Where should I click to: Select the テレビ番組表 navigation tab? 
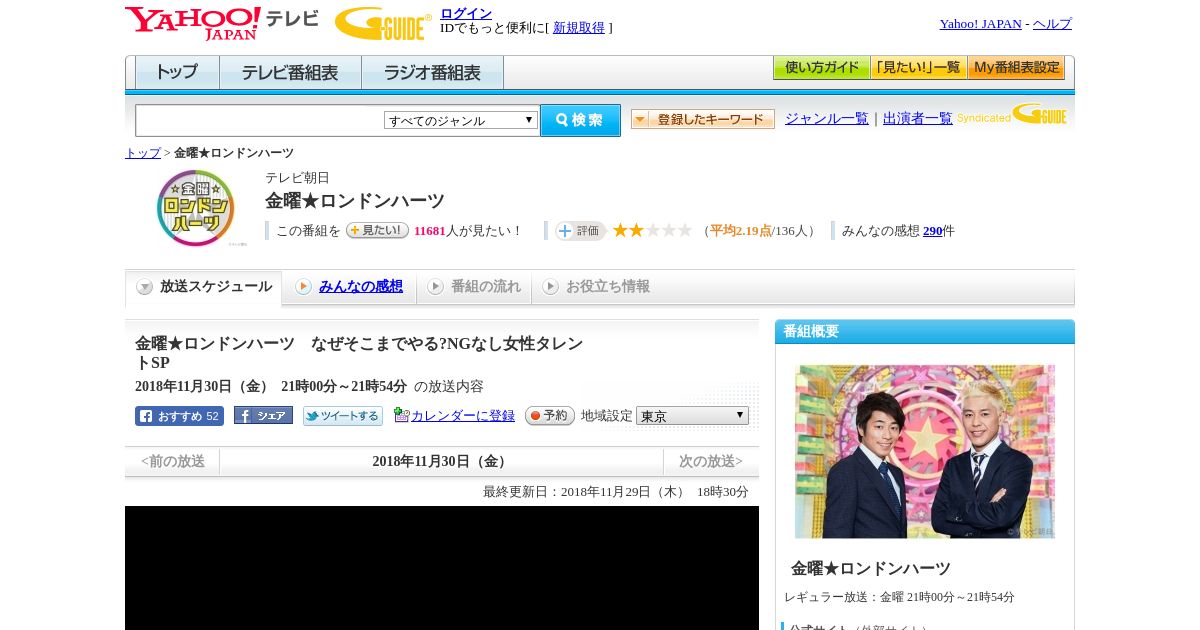290,73
